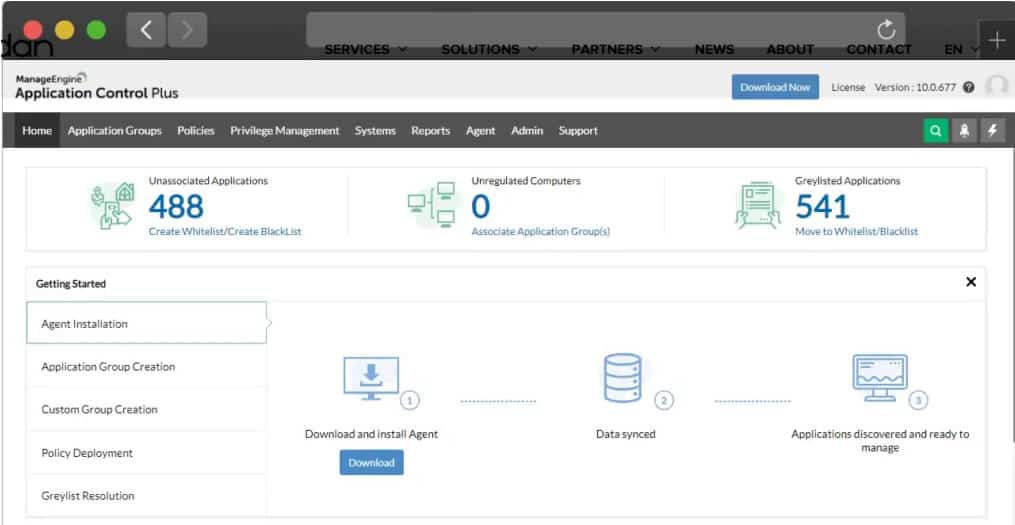
Task: Open the Application Groups menu
Action: (x=115, y=131)
